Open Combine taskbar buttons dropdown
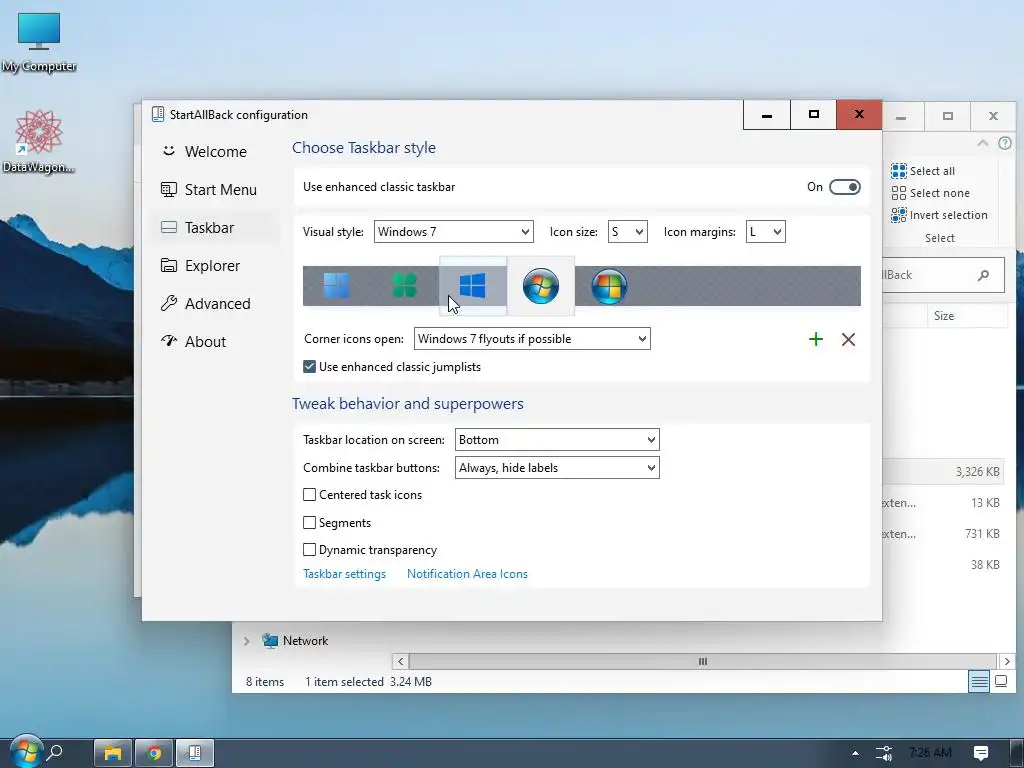Image resolution: width=1024 pixels, height=768 pixels. click(557, 468)
